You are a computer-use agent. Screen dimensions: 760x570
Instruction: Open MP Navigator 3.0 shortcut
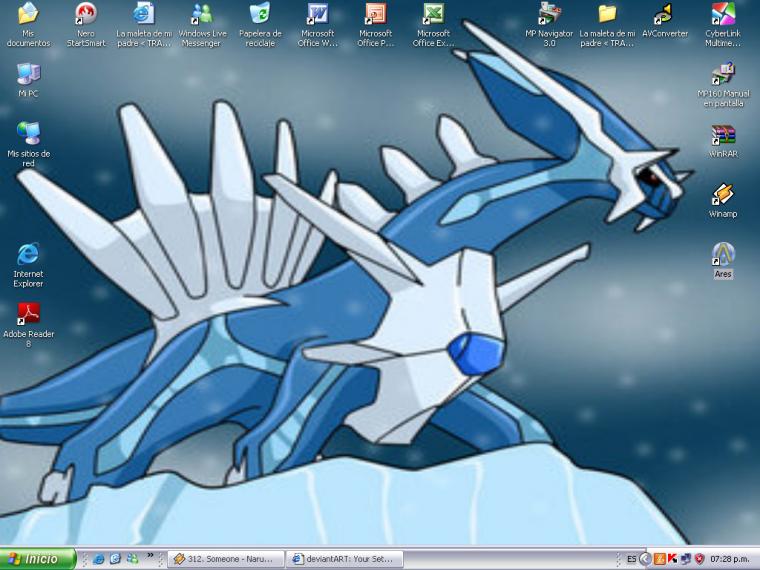pyautogui.click(x=549, y=24)
